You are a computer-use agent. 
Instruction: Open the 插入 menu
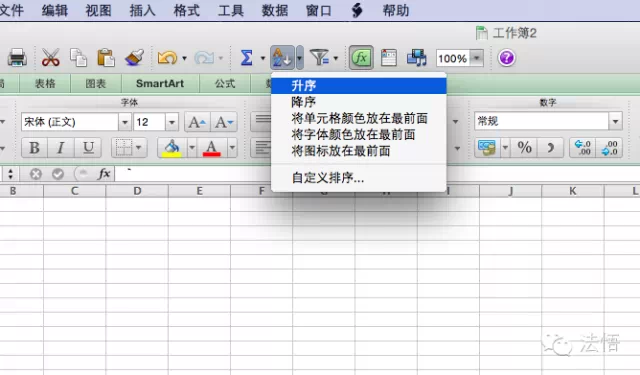pos(142,10)
